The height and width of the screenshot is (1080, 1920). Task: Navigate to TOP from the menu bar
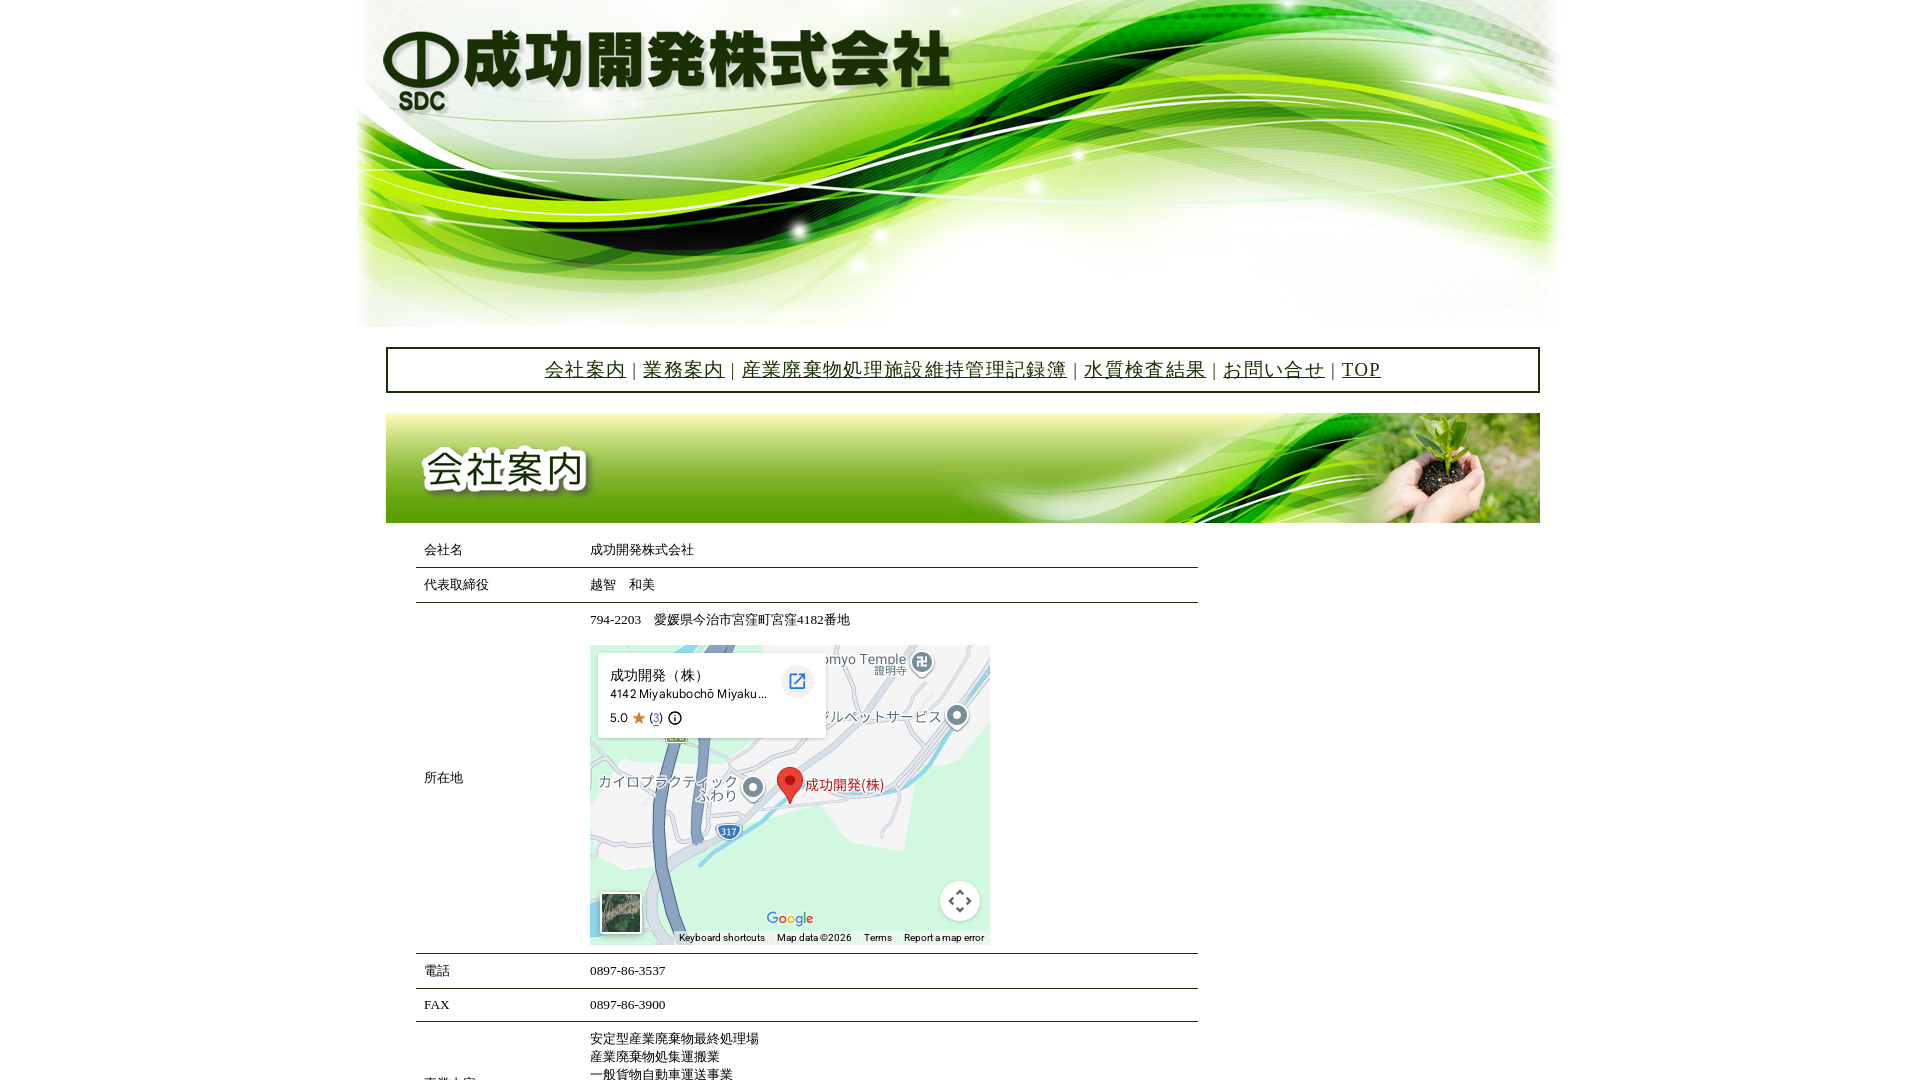coord(1361,370)
